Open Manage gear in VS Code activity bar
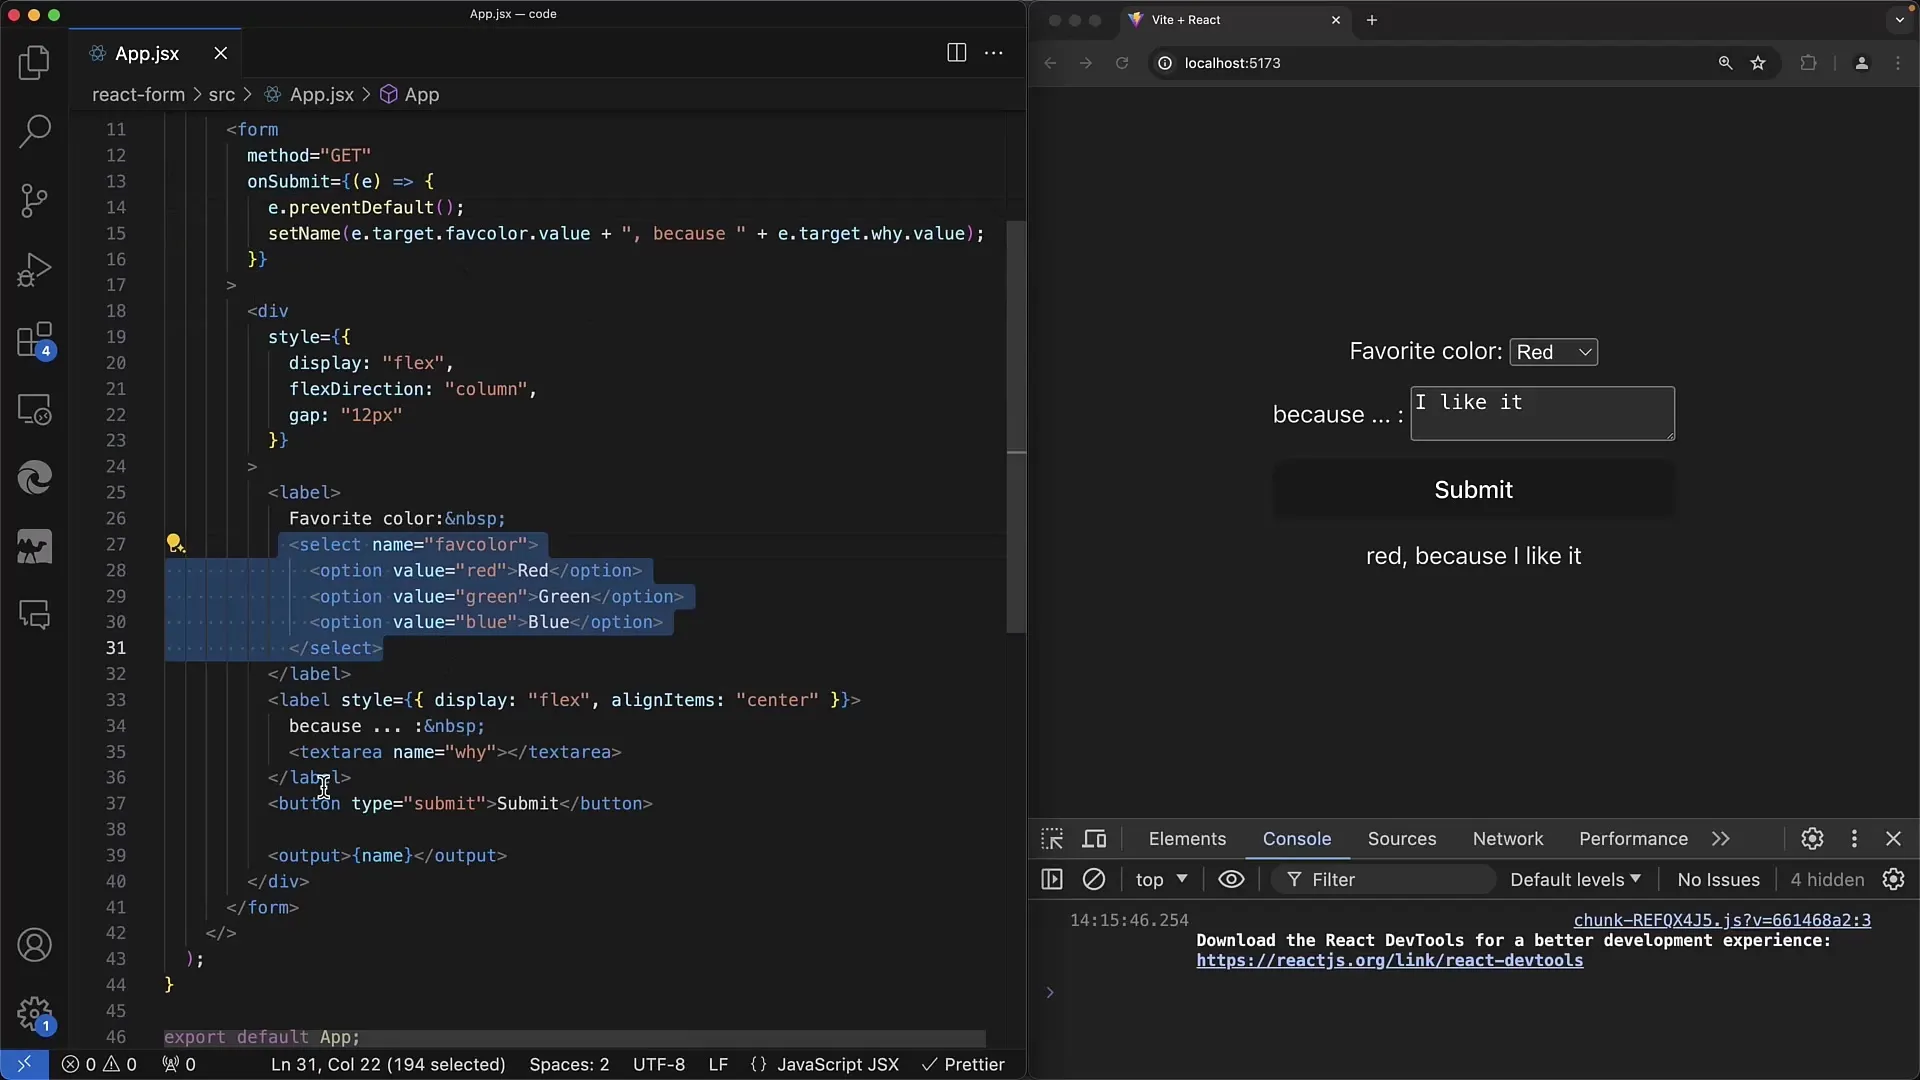 [x=34, y=1014]
